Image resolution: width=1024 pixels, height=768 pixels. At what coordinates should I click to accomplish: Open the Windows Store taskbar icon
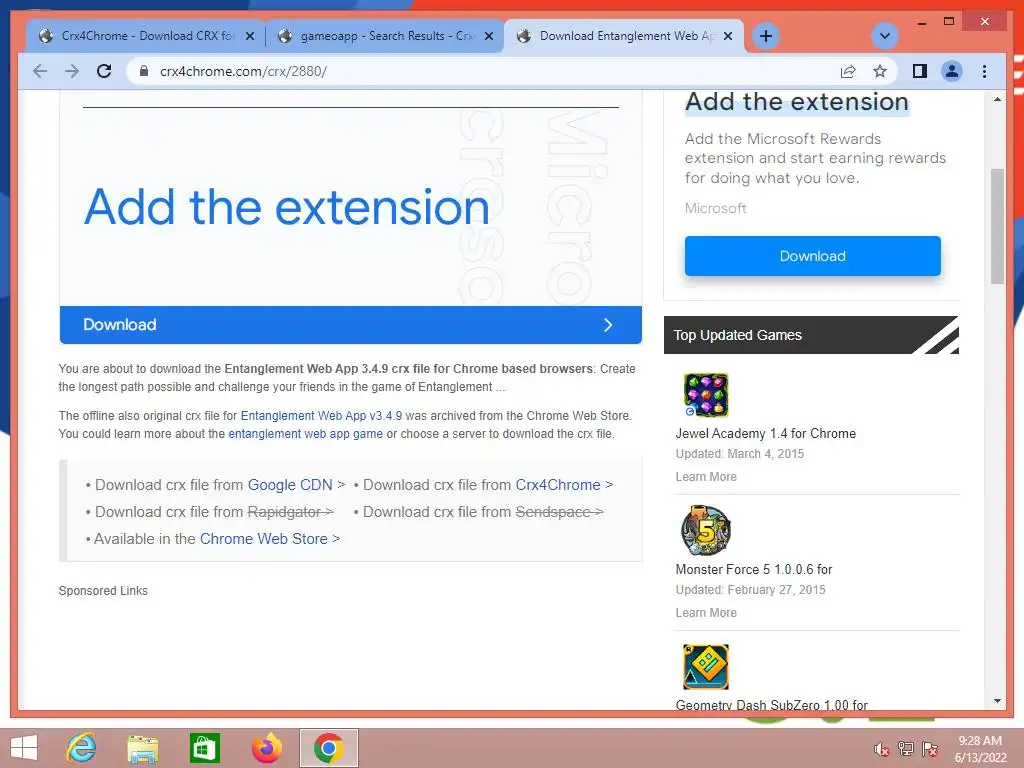click(x=204, y=748)
